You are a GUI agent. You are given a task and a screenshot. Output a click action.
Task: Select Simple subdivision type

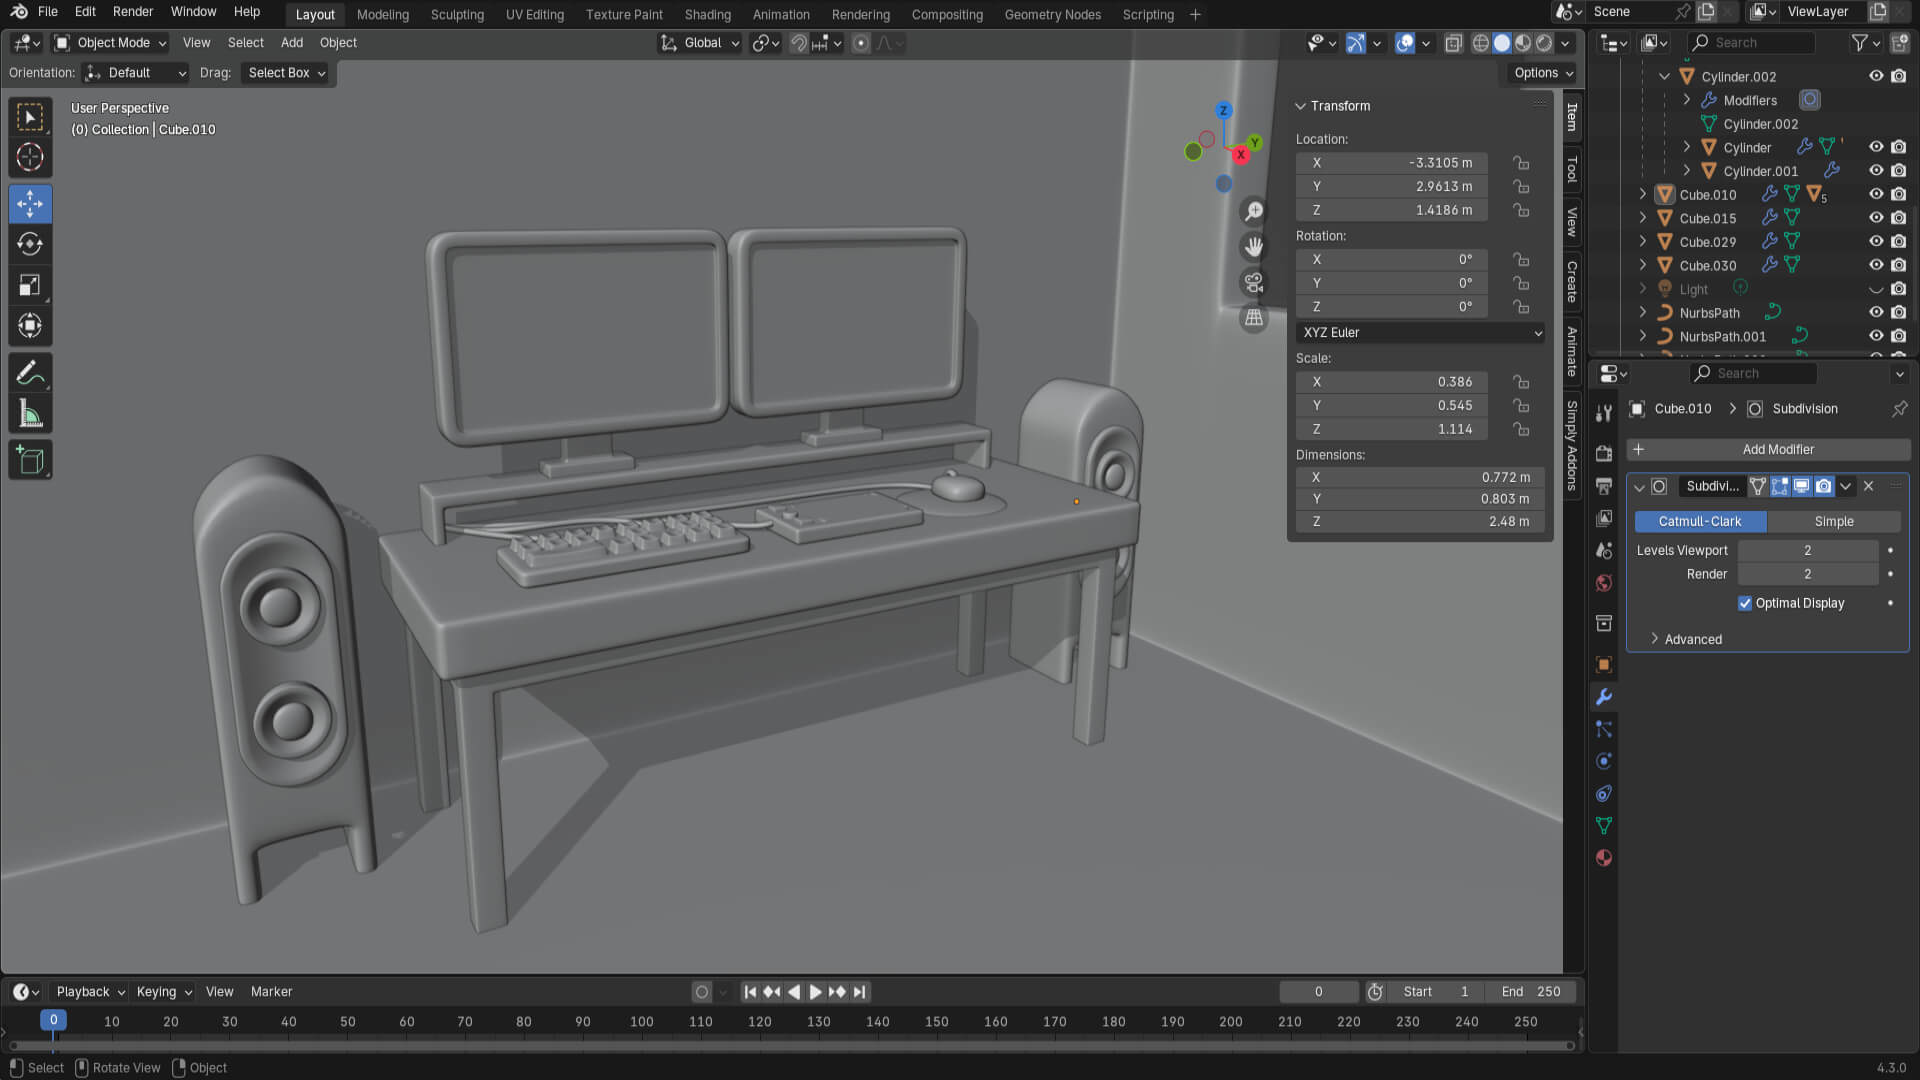click(1833, 522)
